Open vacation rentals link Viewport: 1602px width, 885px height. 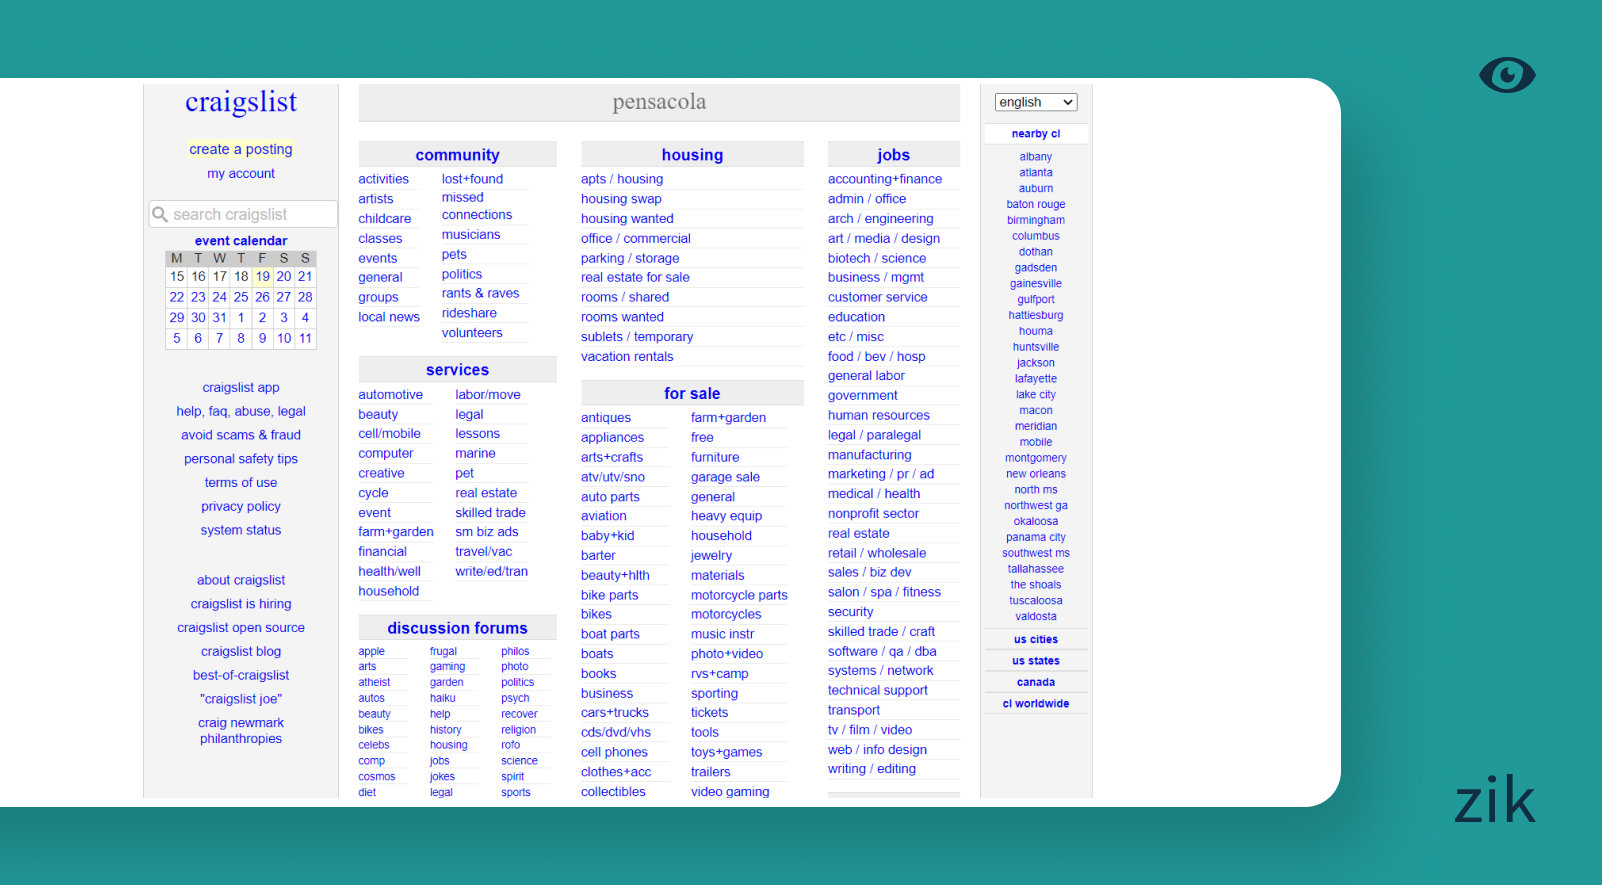click(x=627, y=357)
